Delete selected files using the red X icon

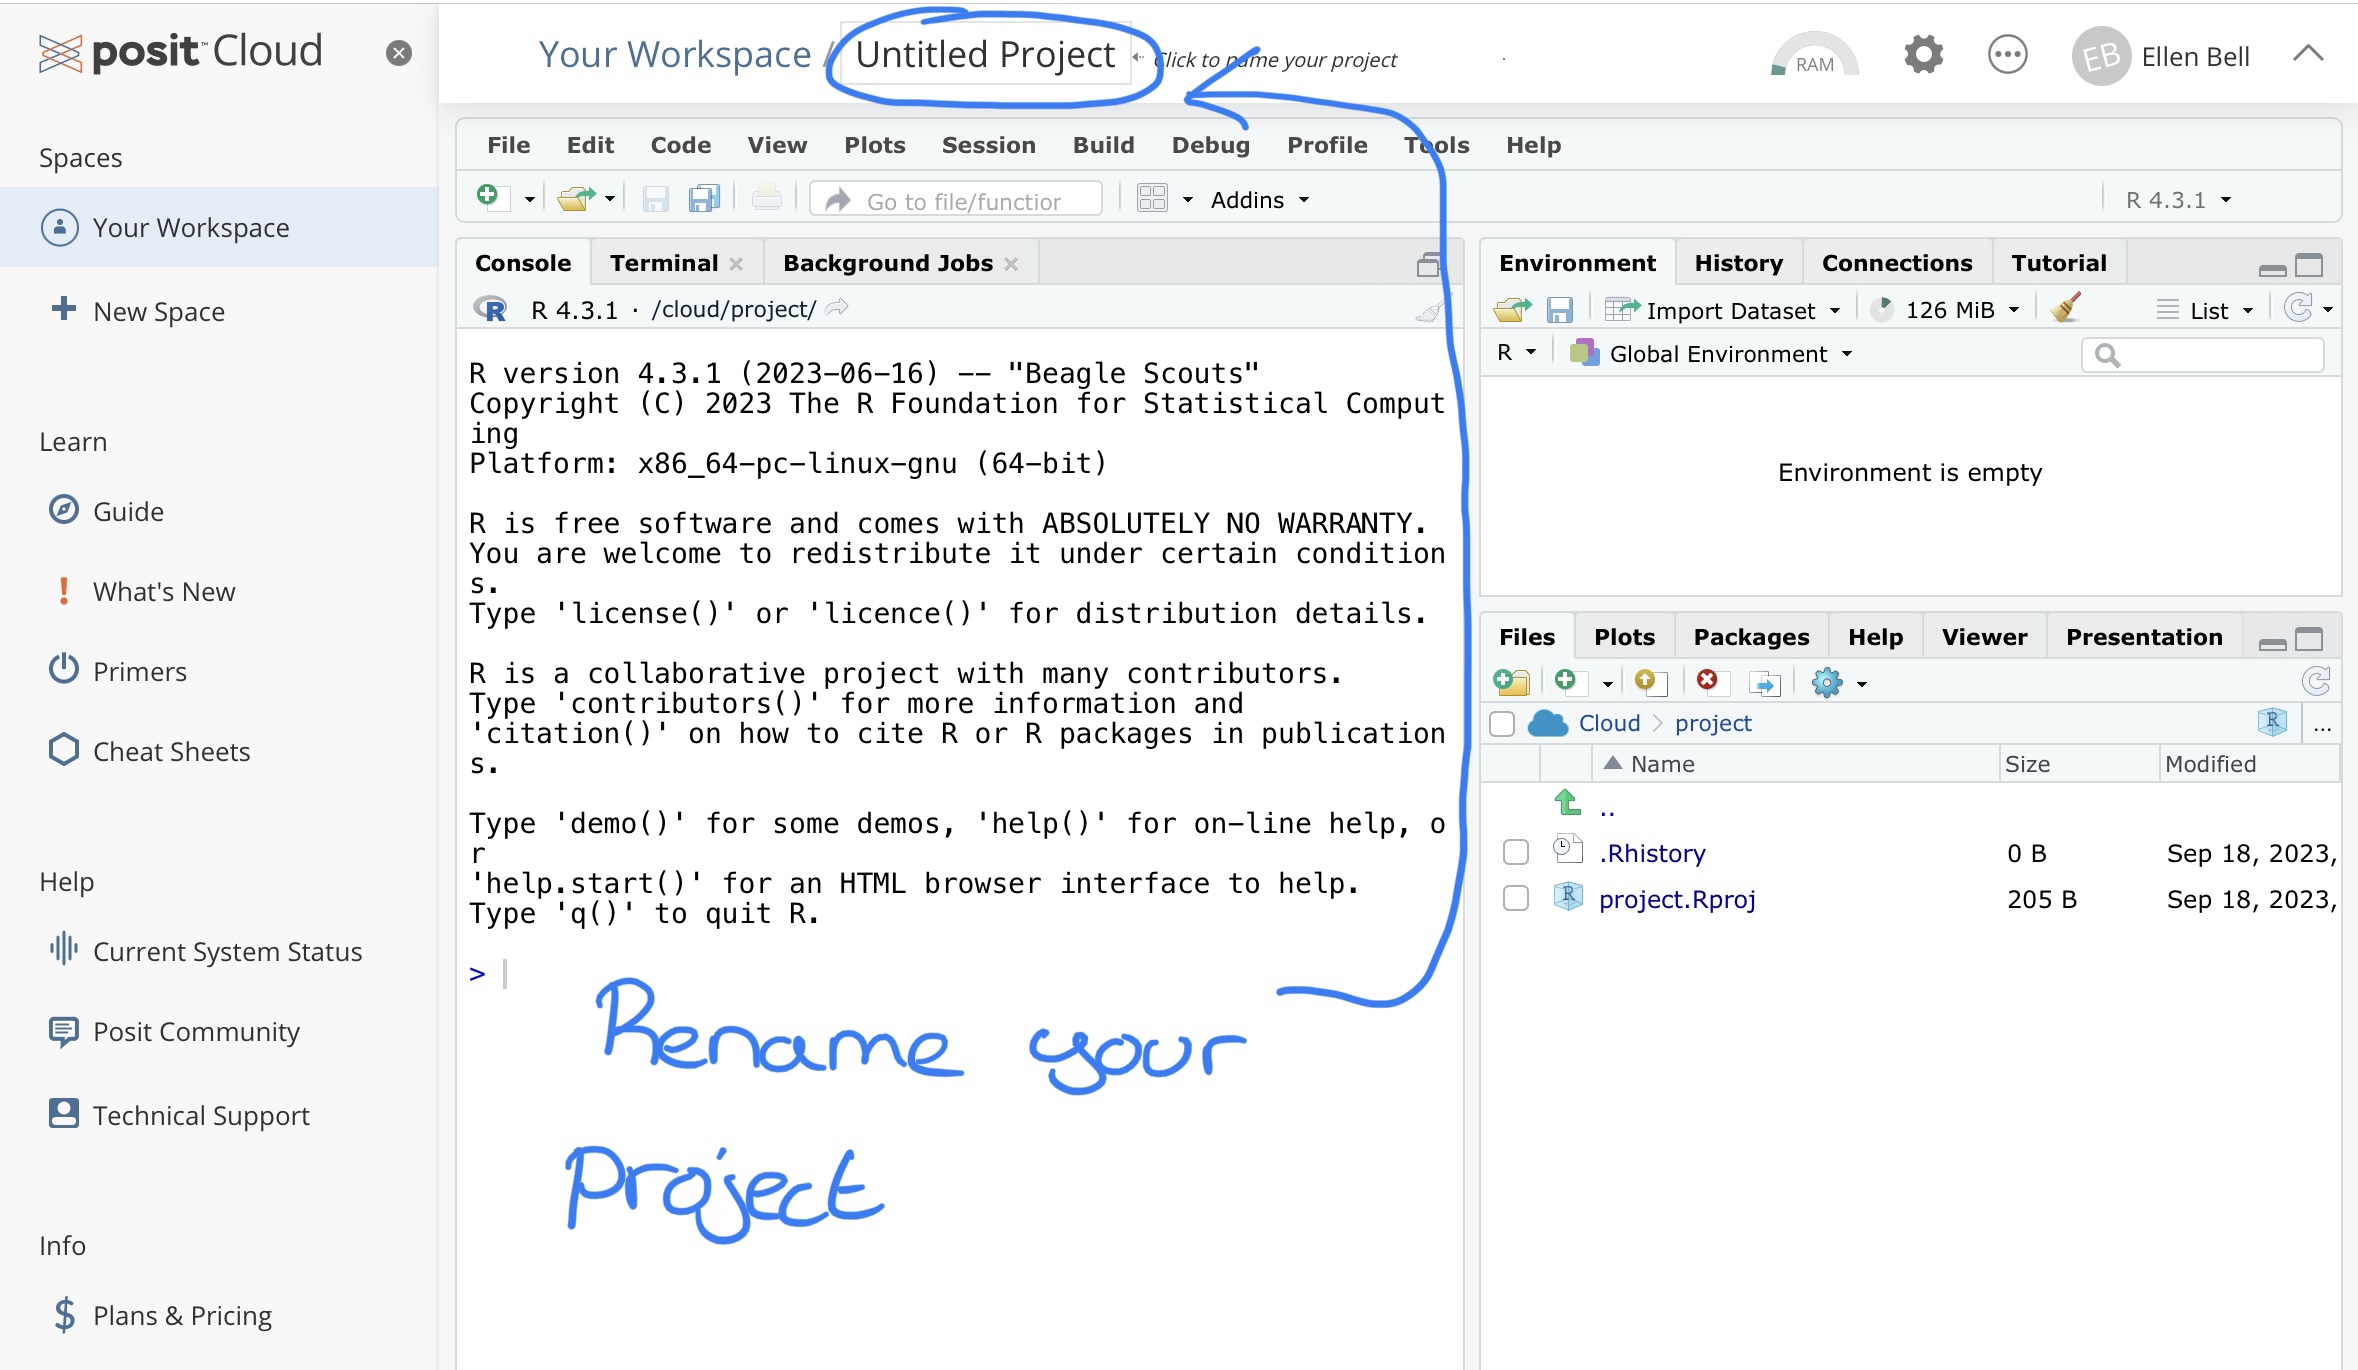click(x=1708, y=682)
